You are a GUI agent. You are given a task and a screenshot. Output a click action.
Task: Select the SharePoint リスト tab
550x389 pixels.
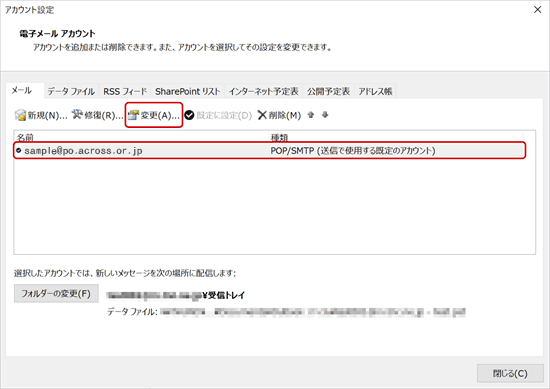point(188,91)
